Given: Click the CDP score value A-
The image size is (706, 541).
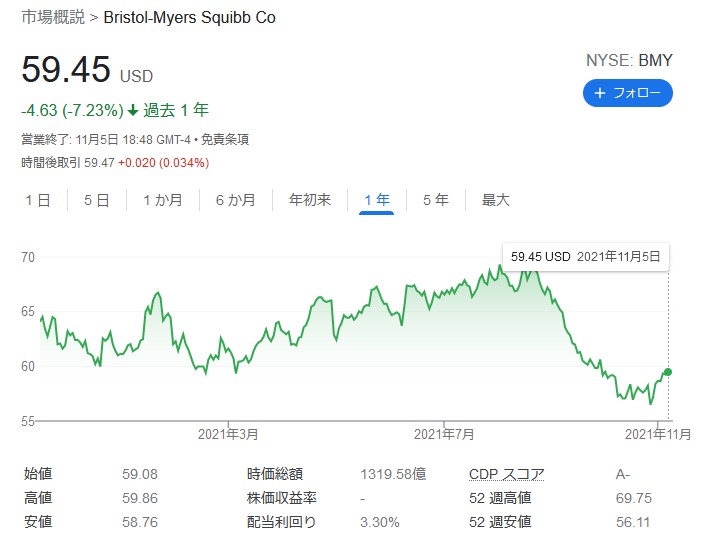Looking at the screenshot, I should click(x=623, y=474).
